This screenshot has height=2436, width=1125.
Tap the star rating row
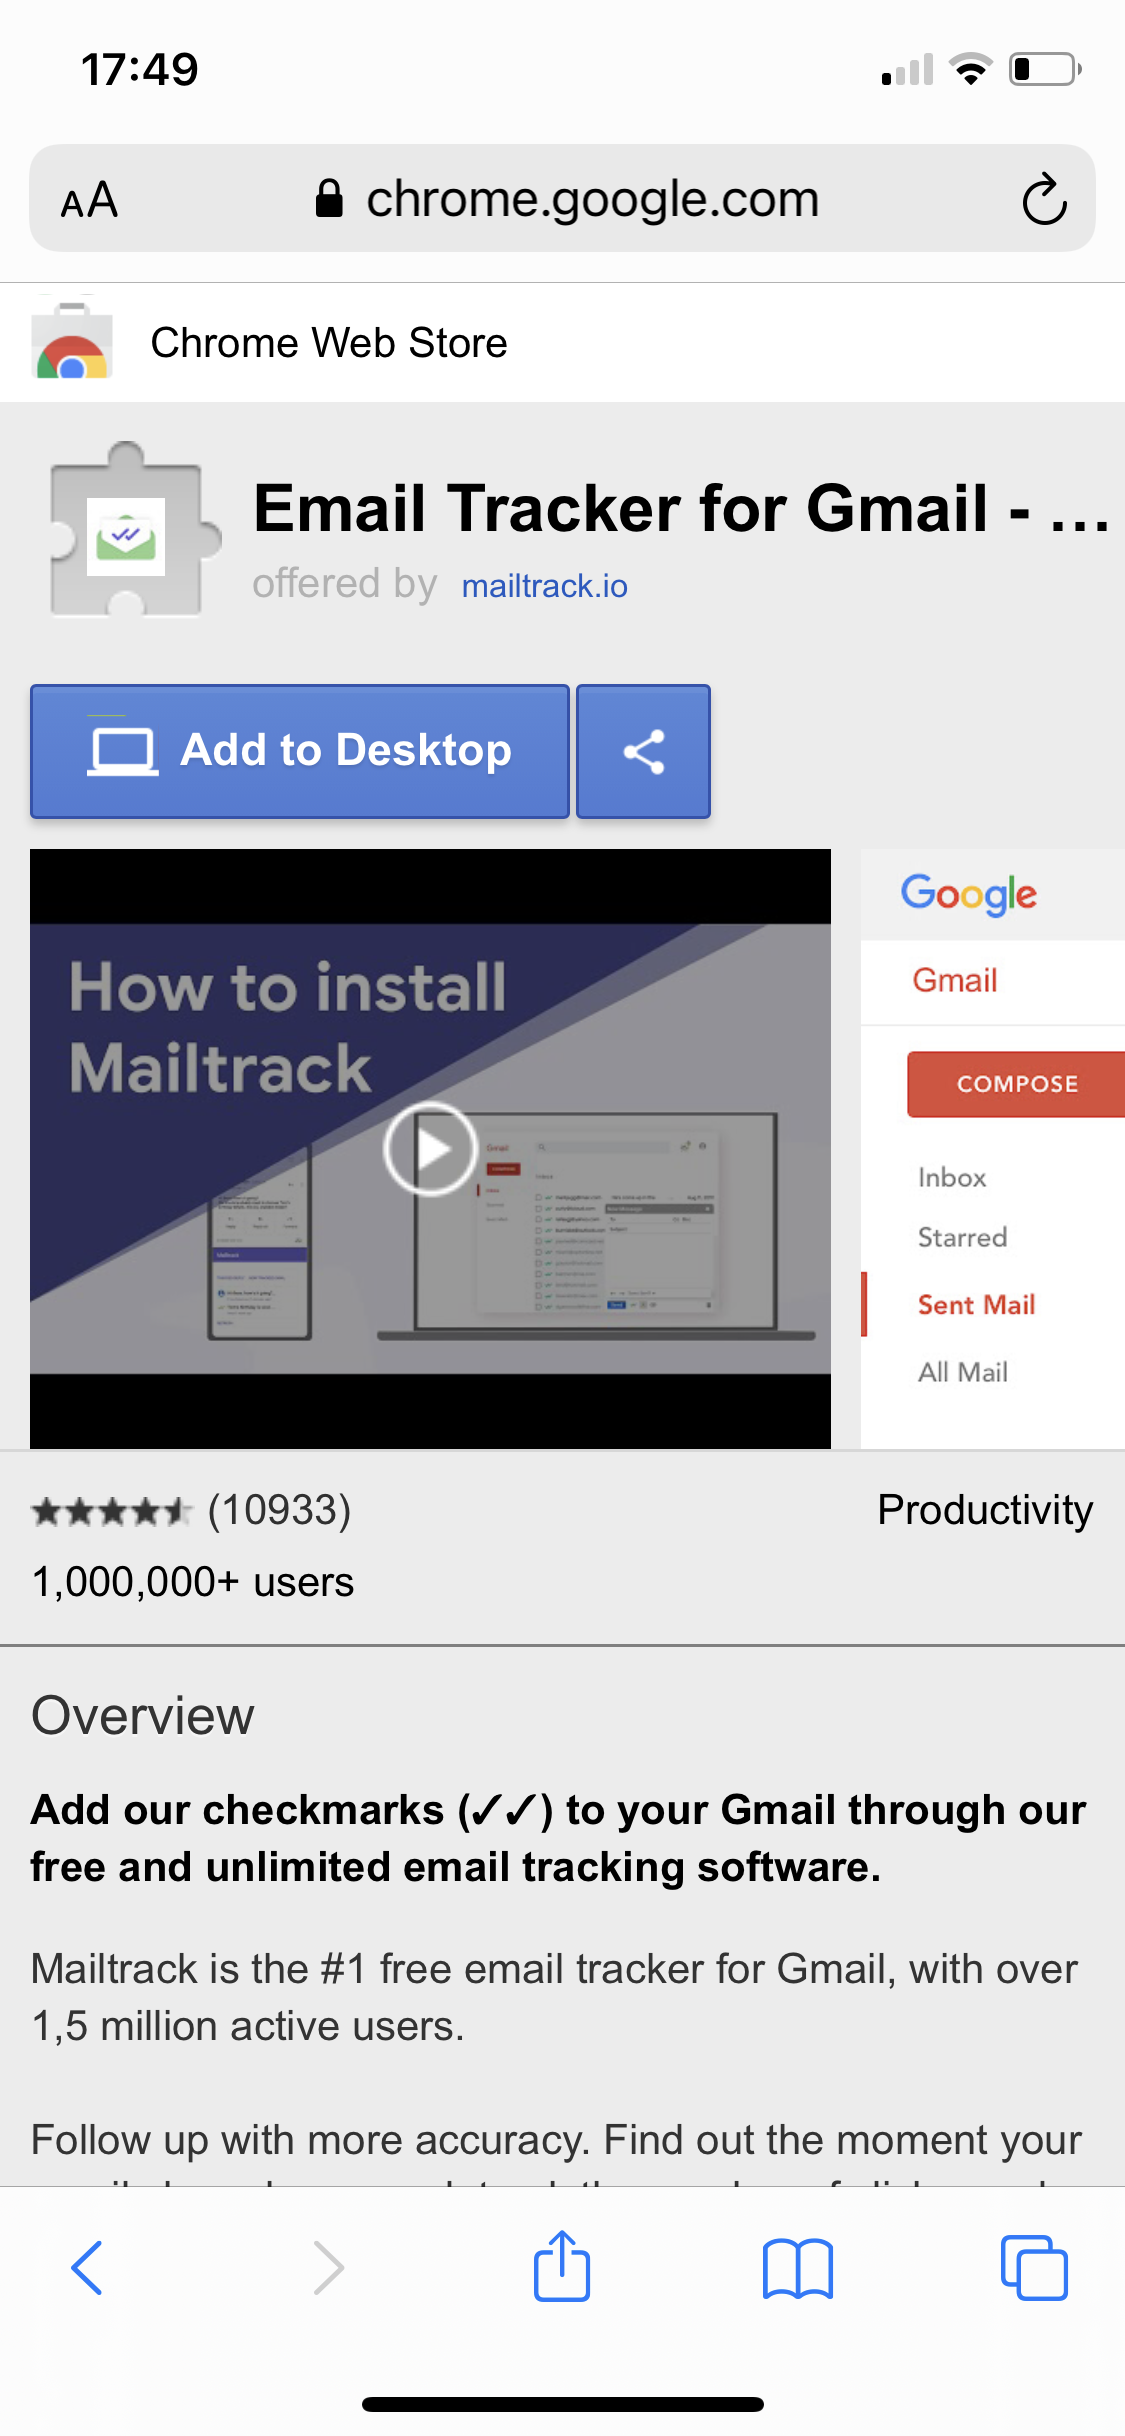(111, 1510)
